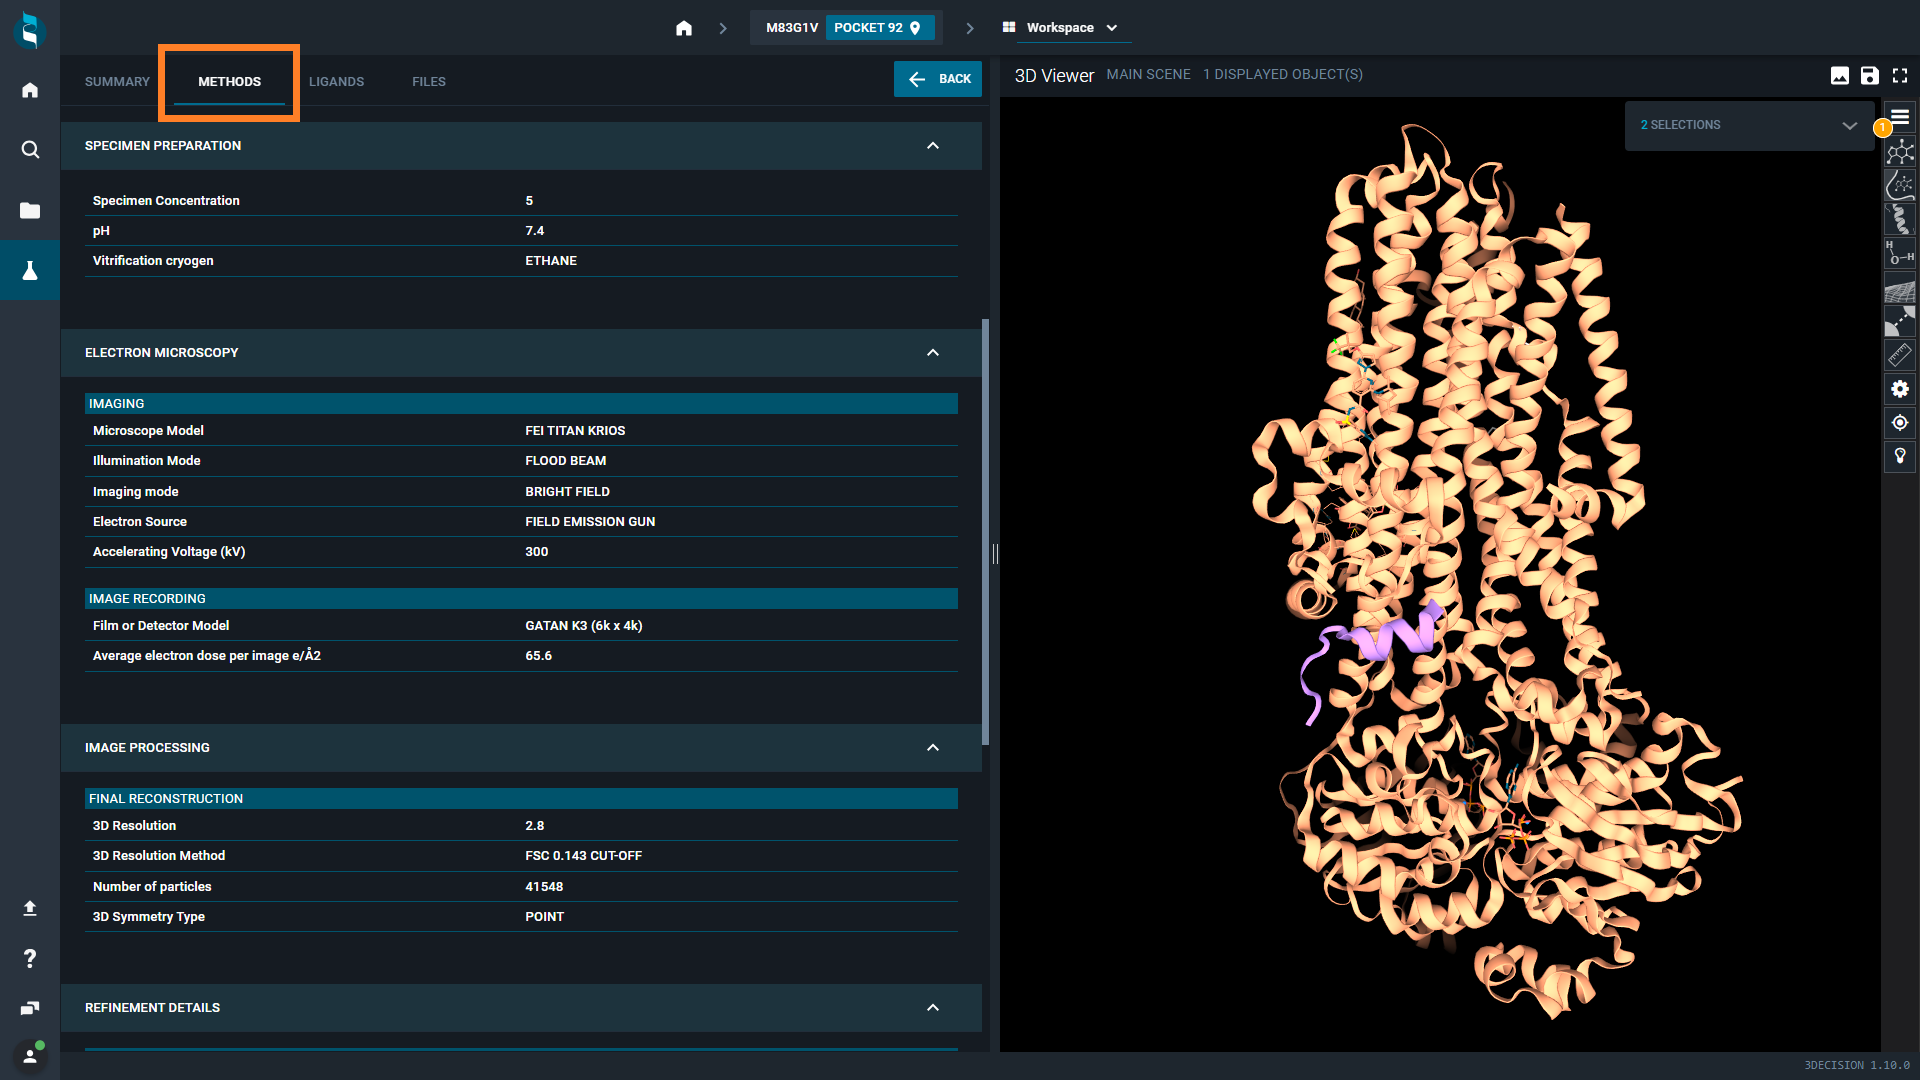
Task: Click the Back button
Action: [937, 79]
